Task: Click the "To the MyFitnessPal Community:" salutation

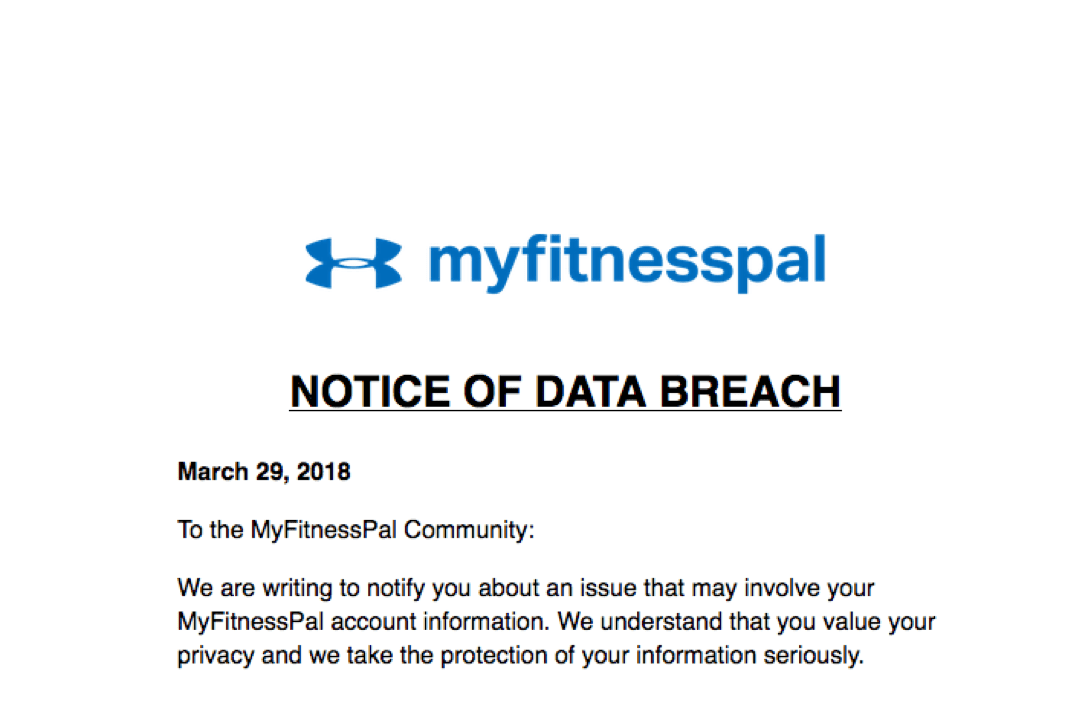Action: (356, 529)
